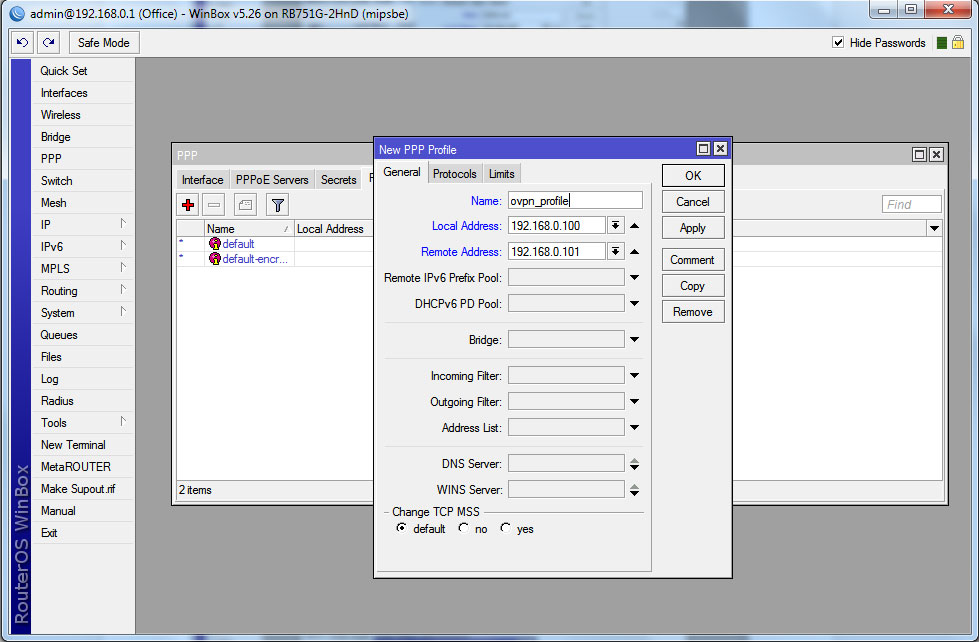
Task: Open the Bridge dropdown list
Action: click(634, 340)
